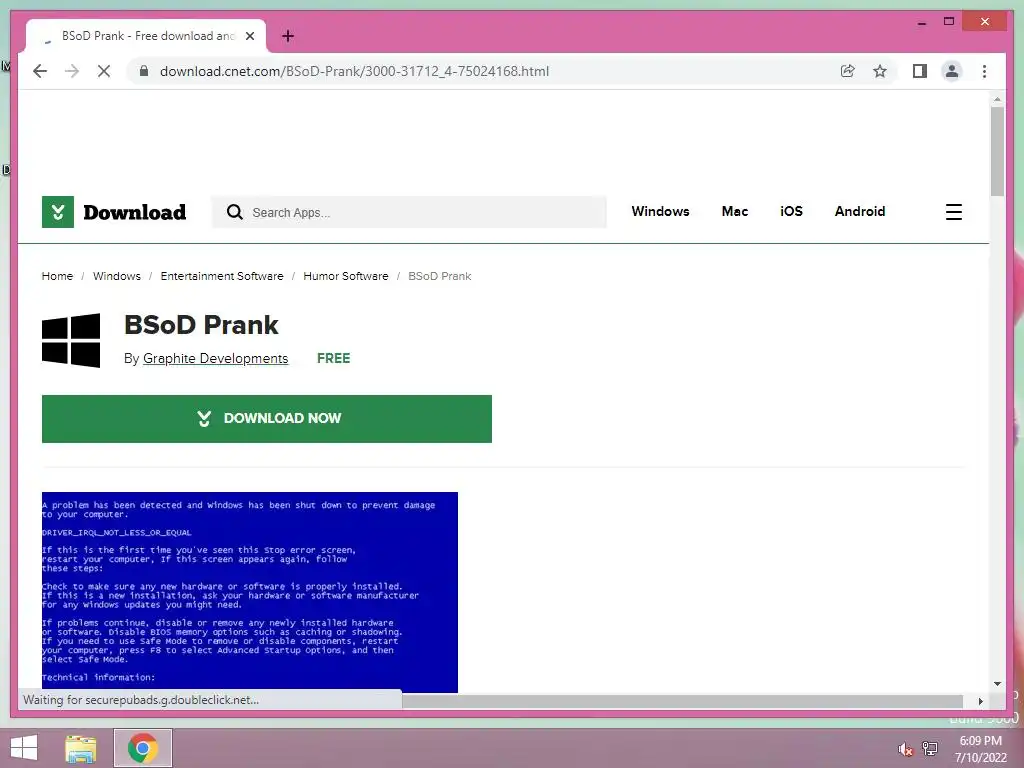The height and width of the screenshot is (768, 1024).
Task: Click the muted volume tray icon
Action: pos(905,749)
